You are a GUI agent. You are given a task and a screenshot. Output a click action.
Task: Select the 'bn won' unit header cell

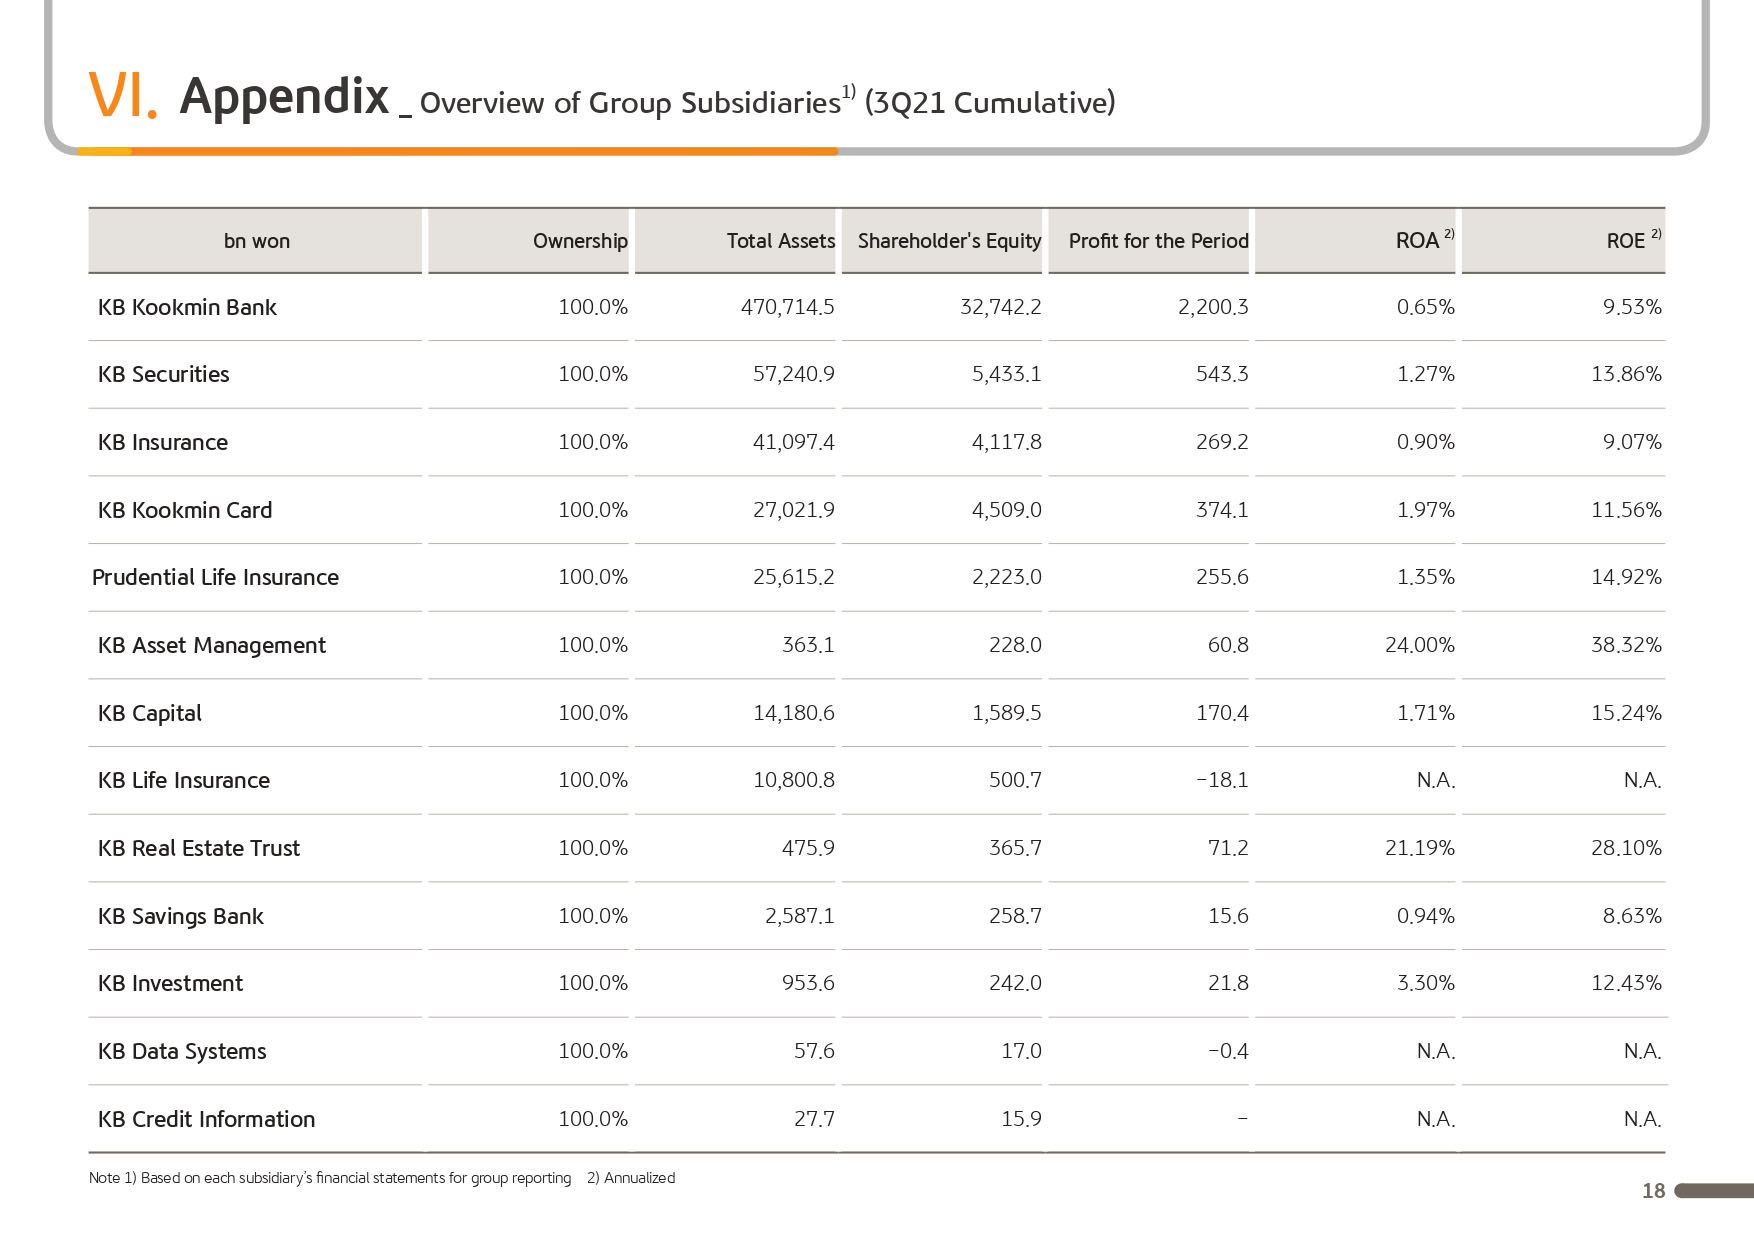coord(257,241)
